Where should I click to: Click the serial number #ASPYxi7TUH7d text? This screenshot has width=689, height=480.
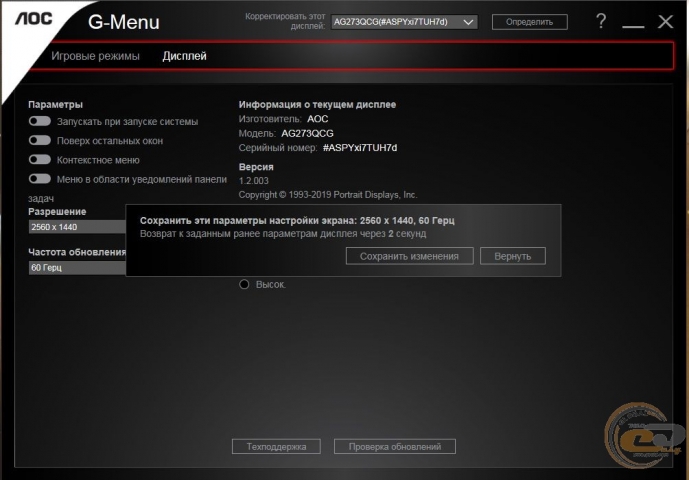pyautogui.click(x=360, y=148)
